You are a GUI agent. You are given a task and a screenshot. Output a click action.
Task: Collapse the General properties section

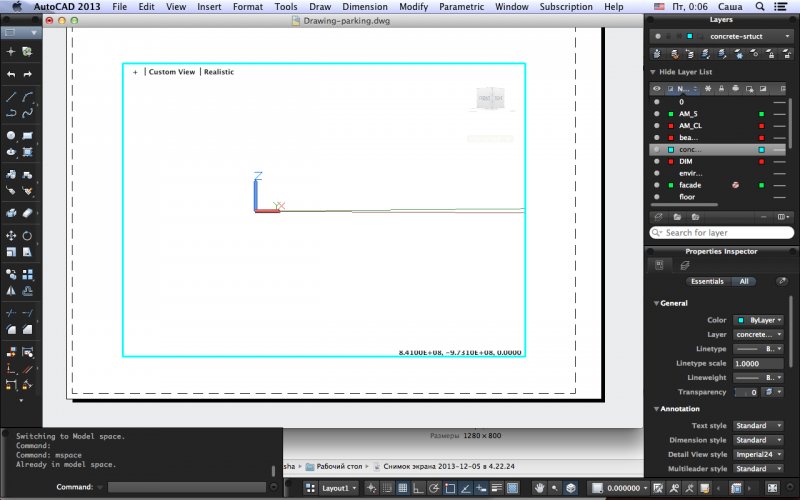[656, 303]
